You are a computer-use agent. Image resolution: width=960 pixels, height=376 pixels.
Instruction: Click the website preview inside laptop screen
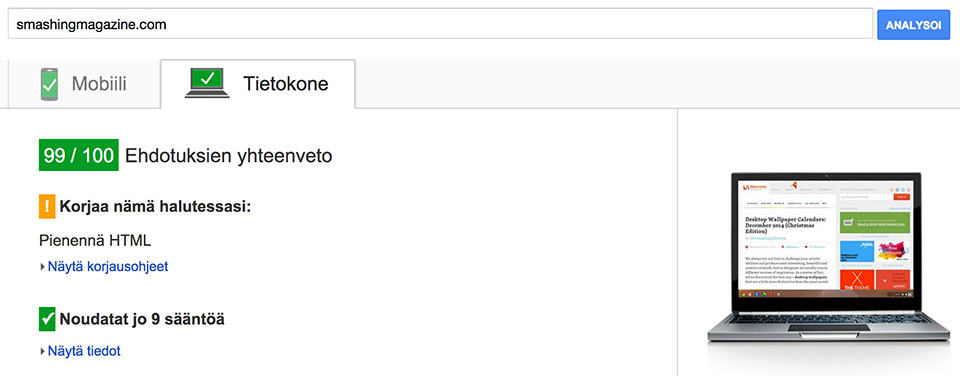pyautogui.click(x=826, y=235)
